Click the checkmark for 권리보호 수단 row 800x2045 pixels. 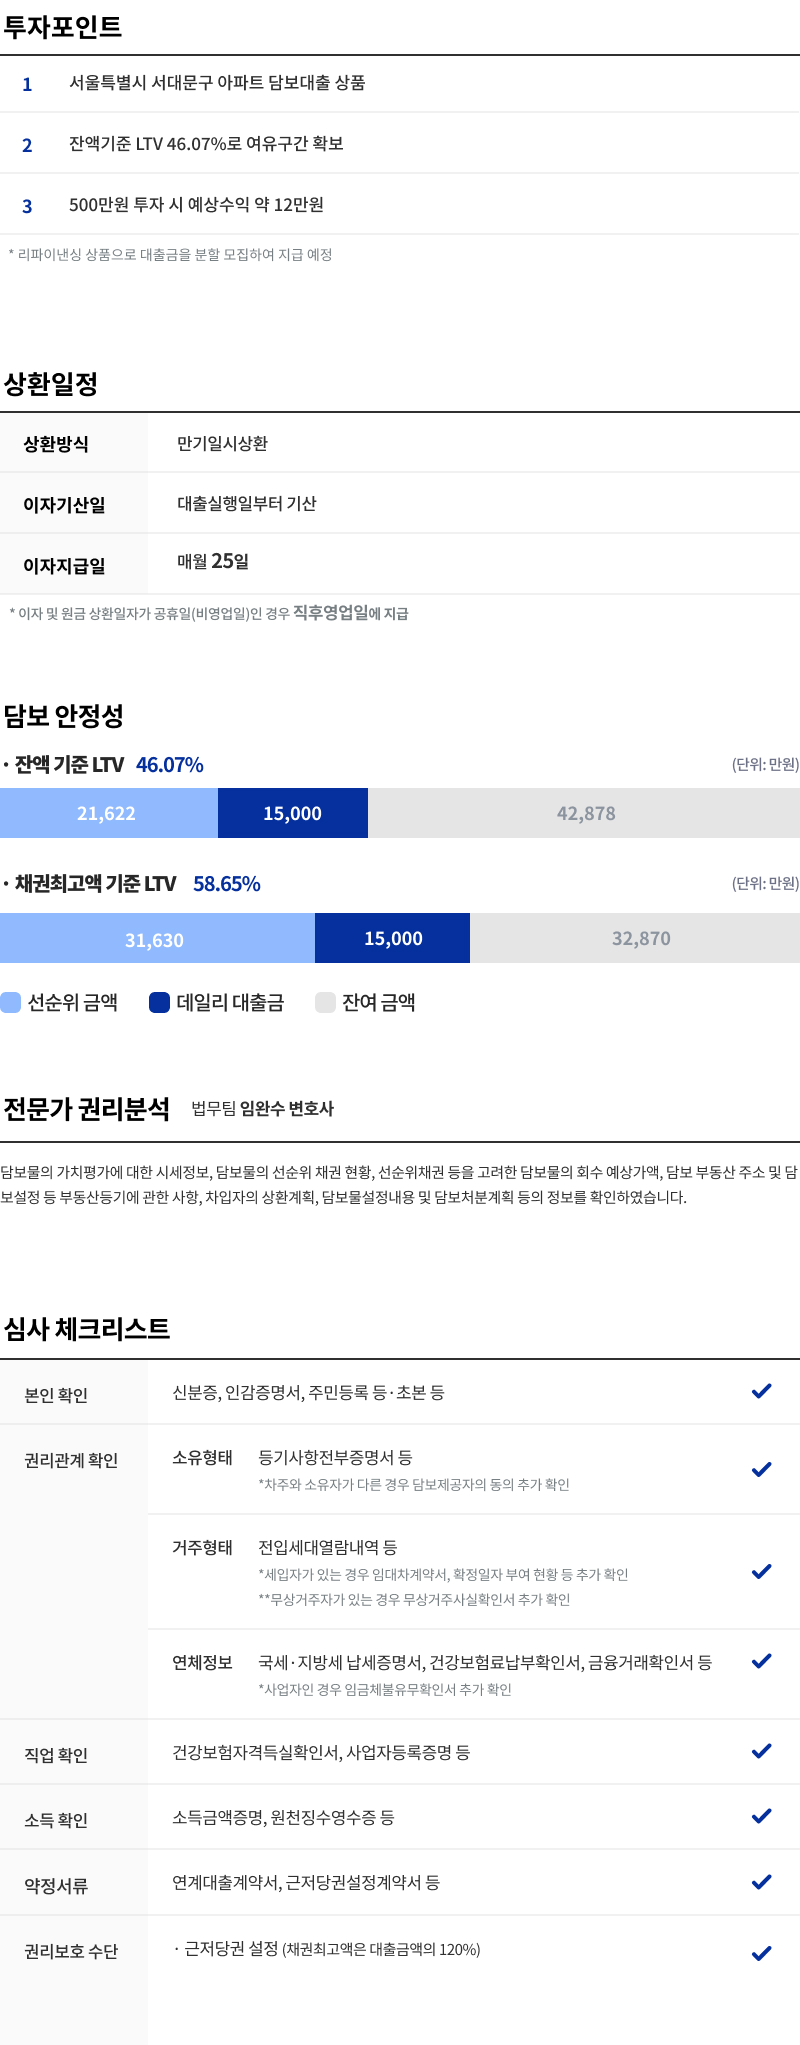pyautogui.click(x=761, y=1952)
